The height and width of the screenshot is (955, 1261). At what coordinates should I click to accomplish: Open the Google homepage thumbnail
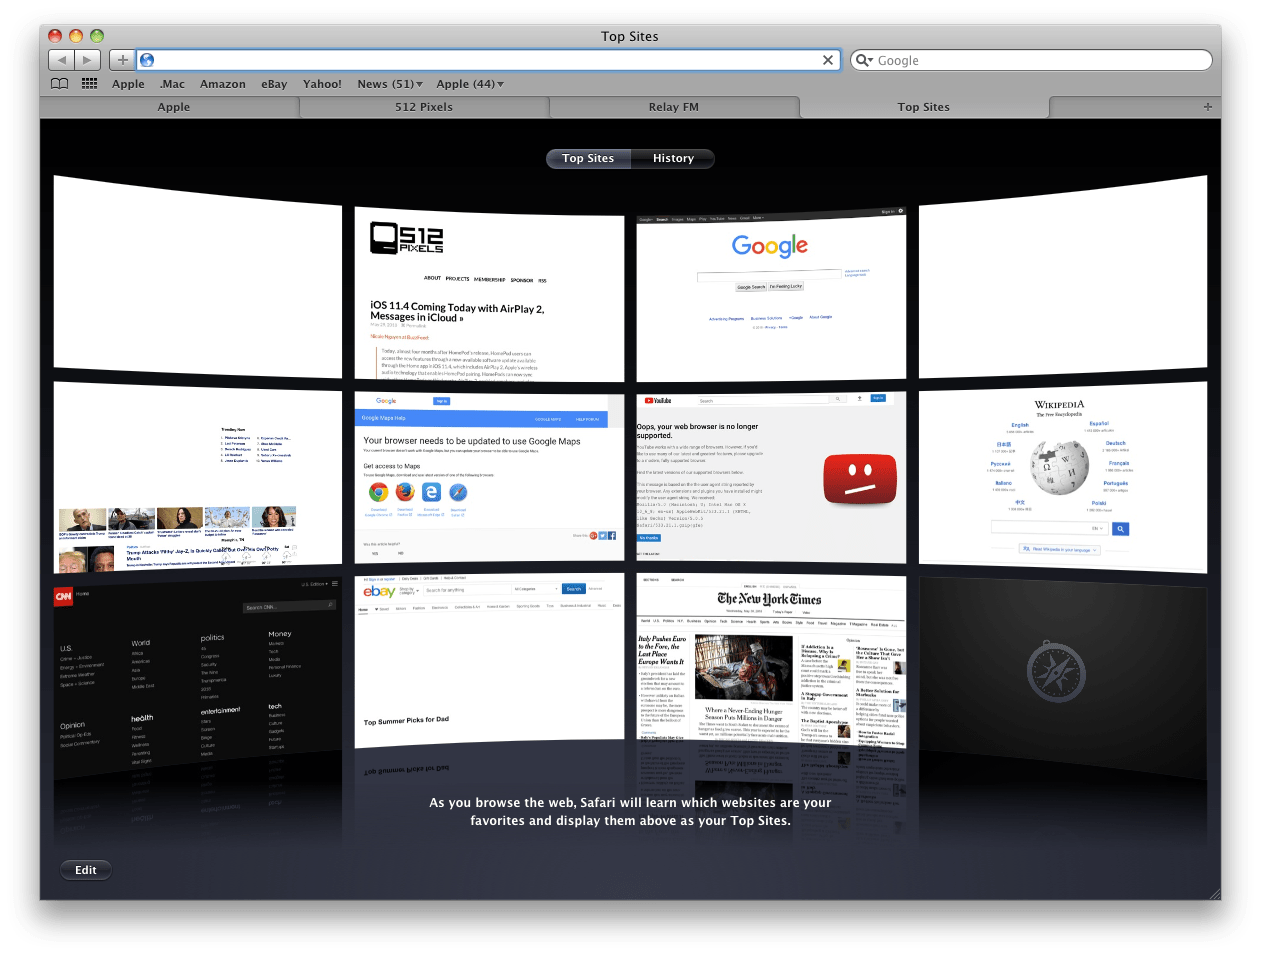(771, 296)
